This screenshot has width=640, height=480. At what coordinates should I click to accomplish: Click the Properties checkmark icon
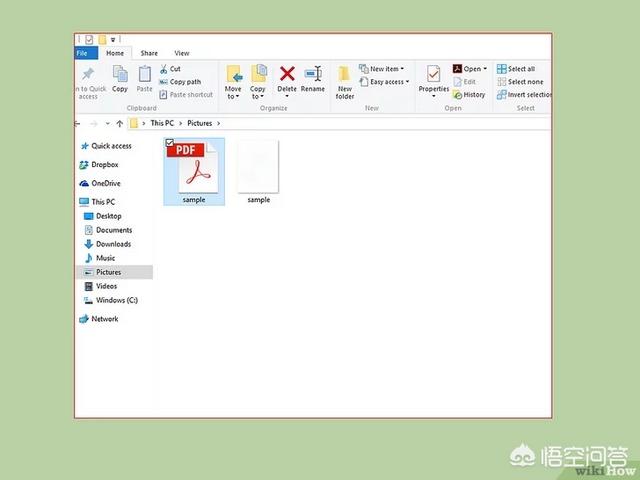pos(433,74)
